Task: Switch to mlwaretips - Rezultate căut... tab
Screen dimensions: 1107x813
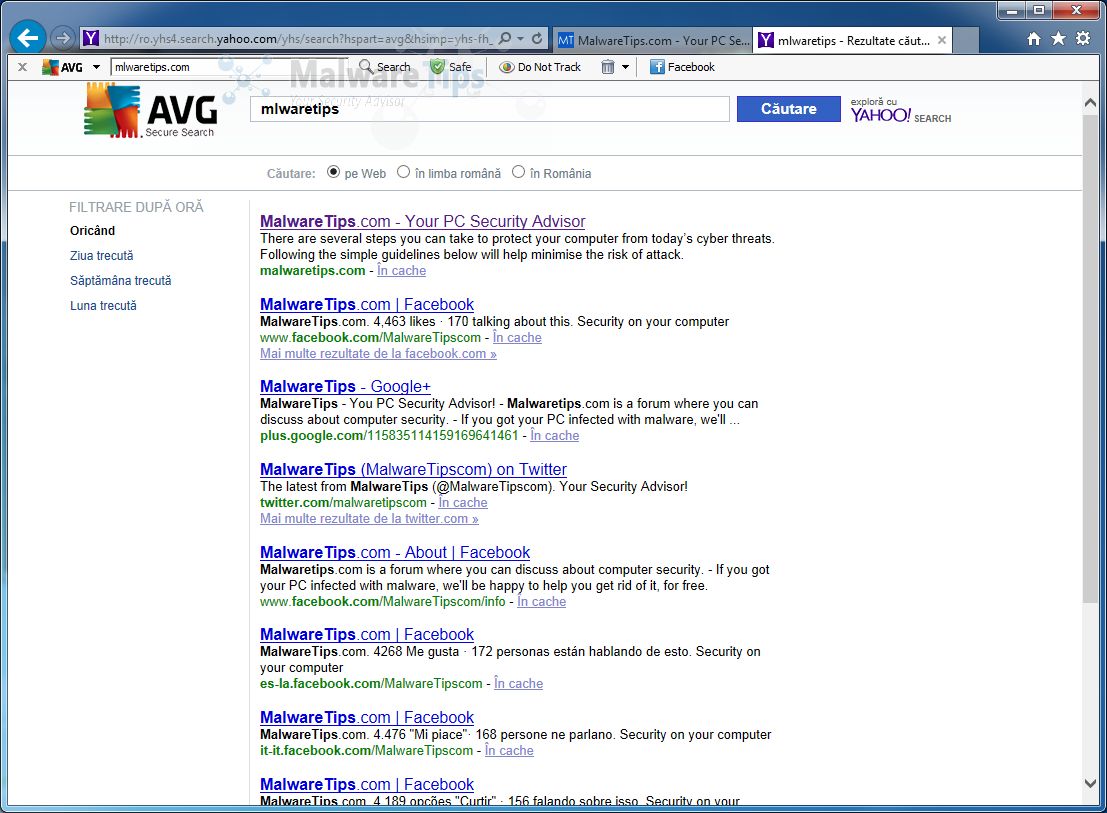Action: [853, 40]
